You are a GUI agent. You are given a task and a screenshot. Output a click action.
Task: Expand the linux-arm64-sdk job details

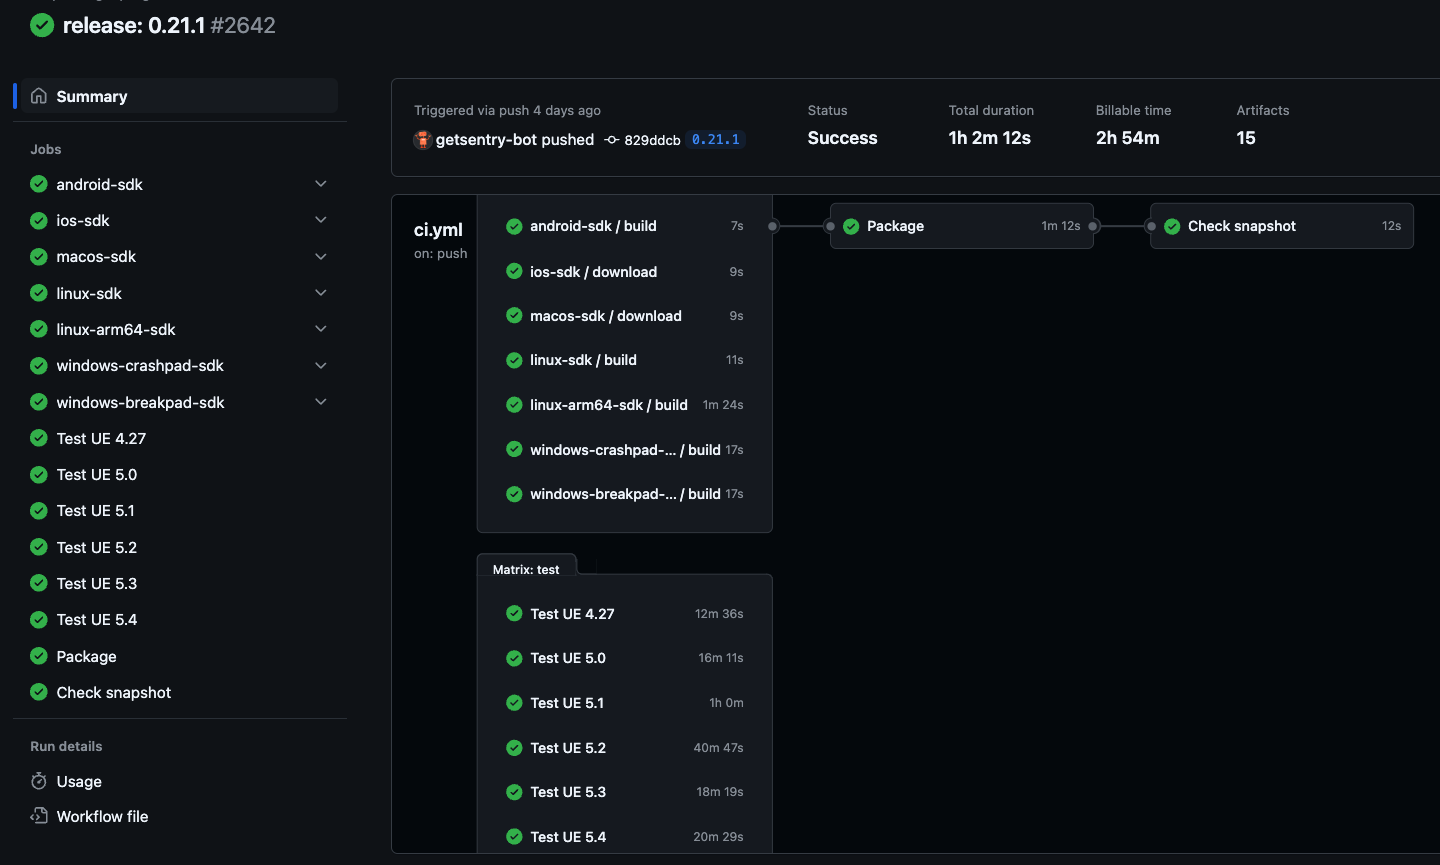320,329
